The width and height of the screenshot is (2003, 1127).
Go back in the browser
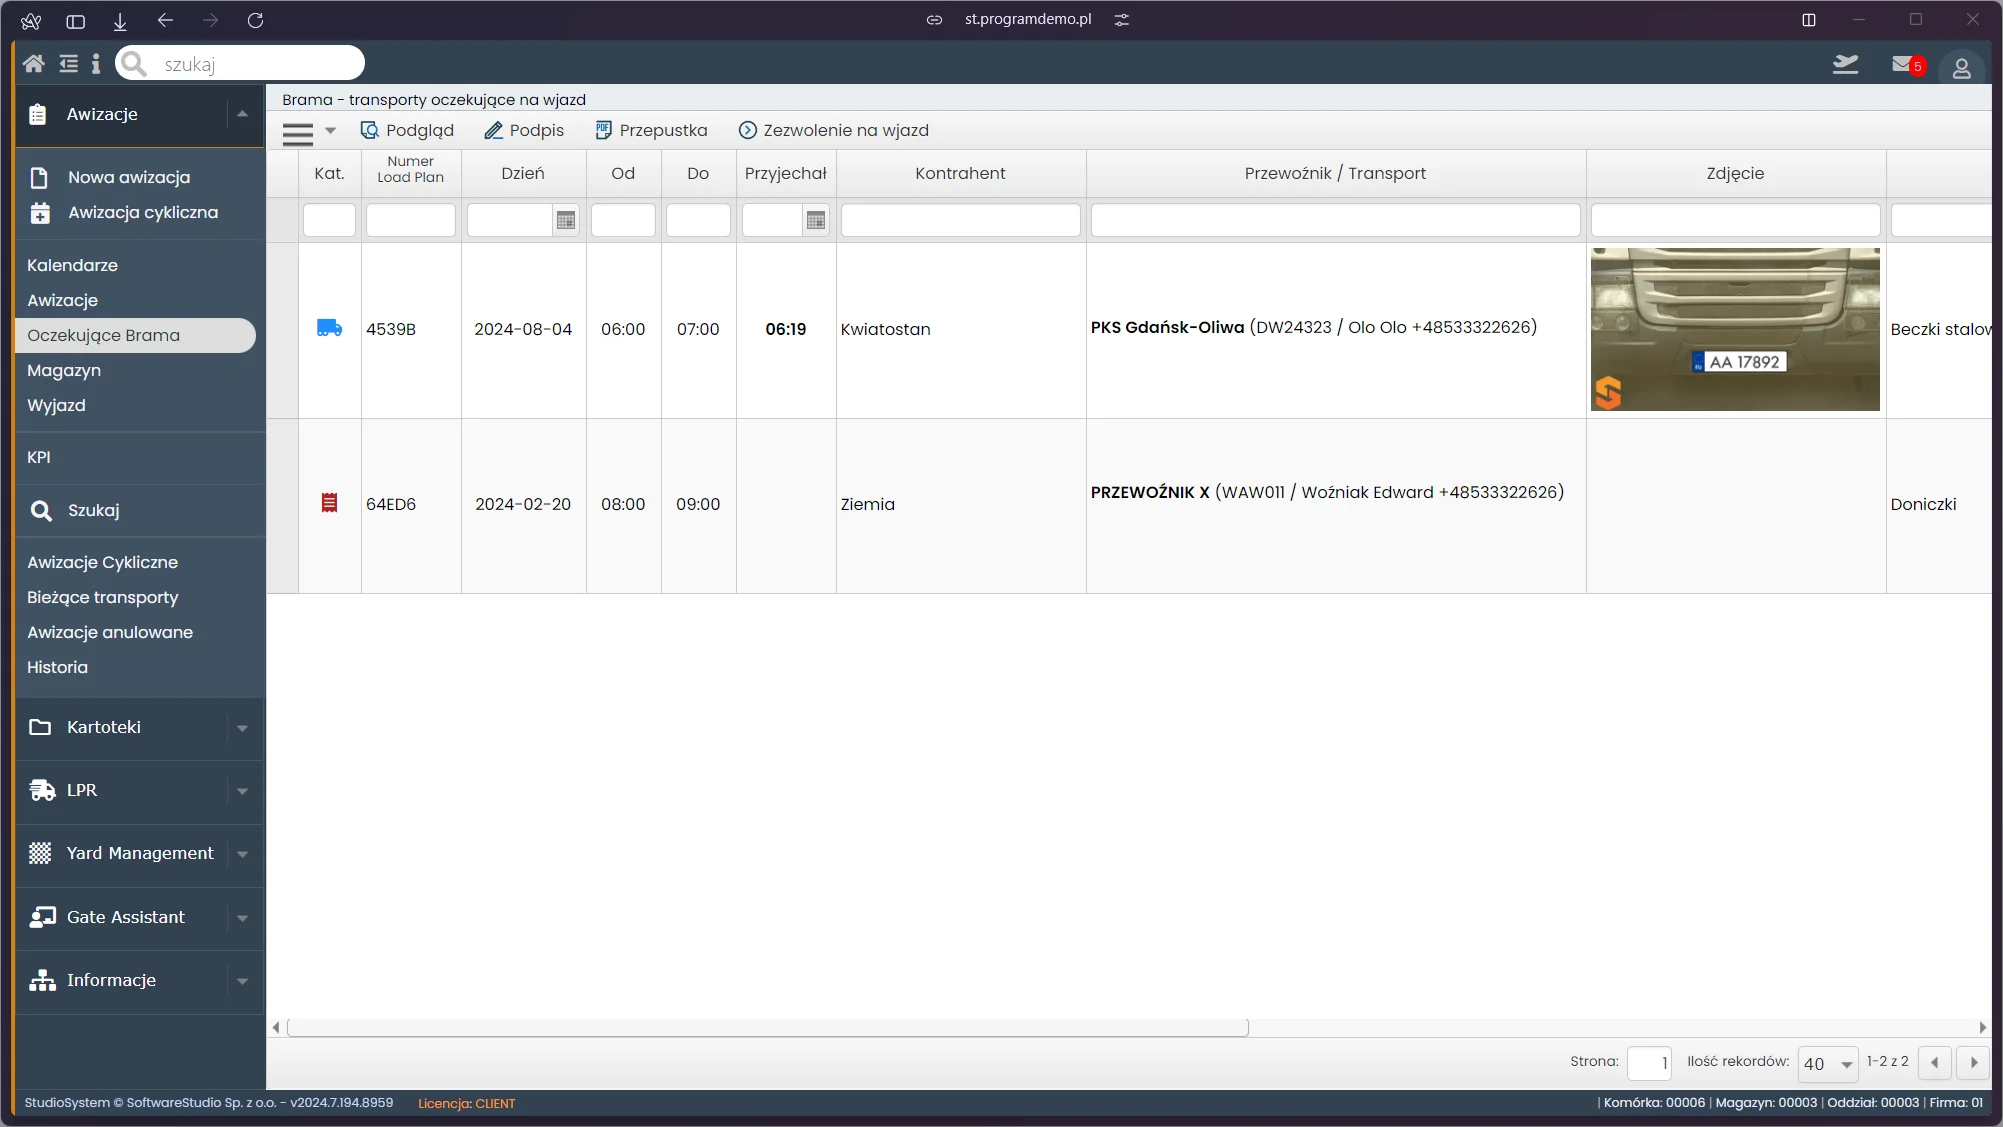click(165, 20)
